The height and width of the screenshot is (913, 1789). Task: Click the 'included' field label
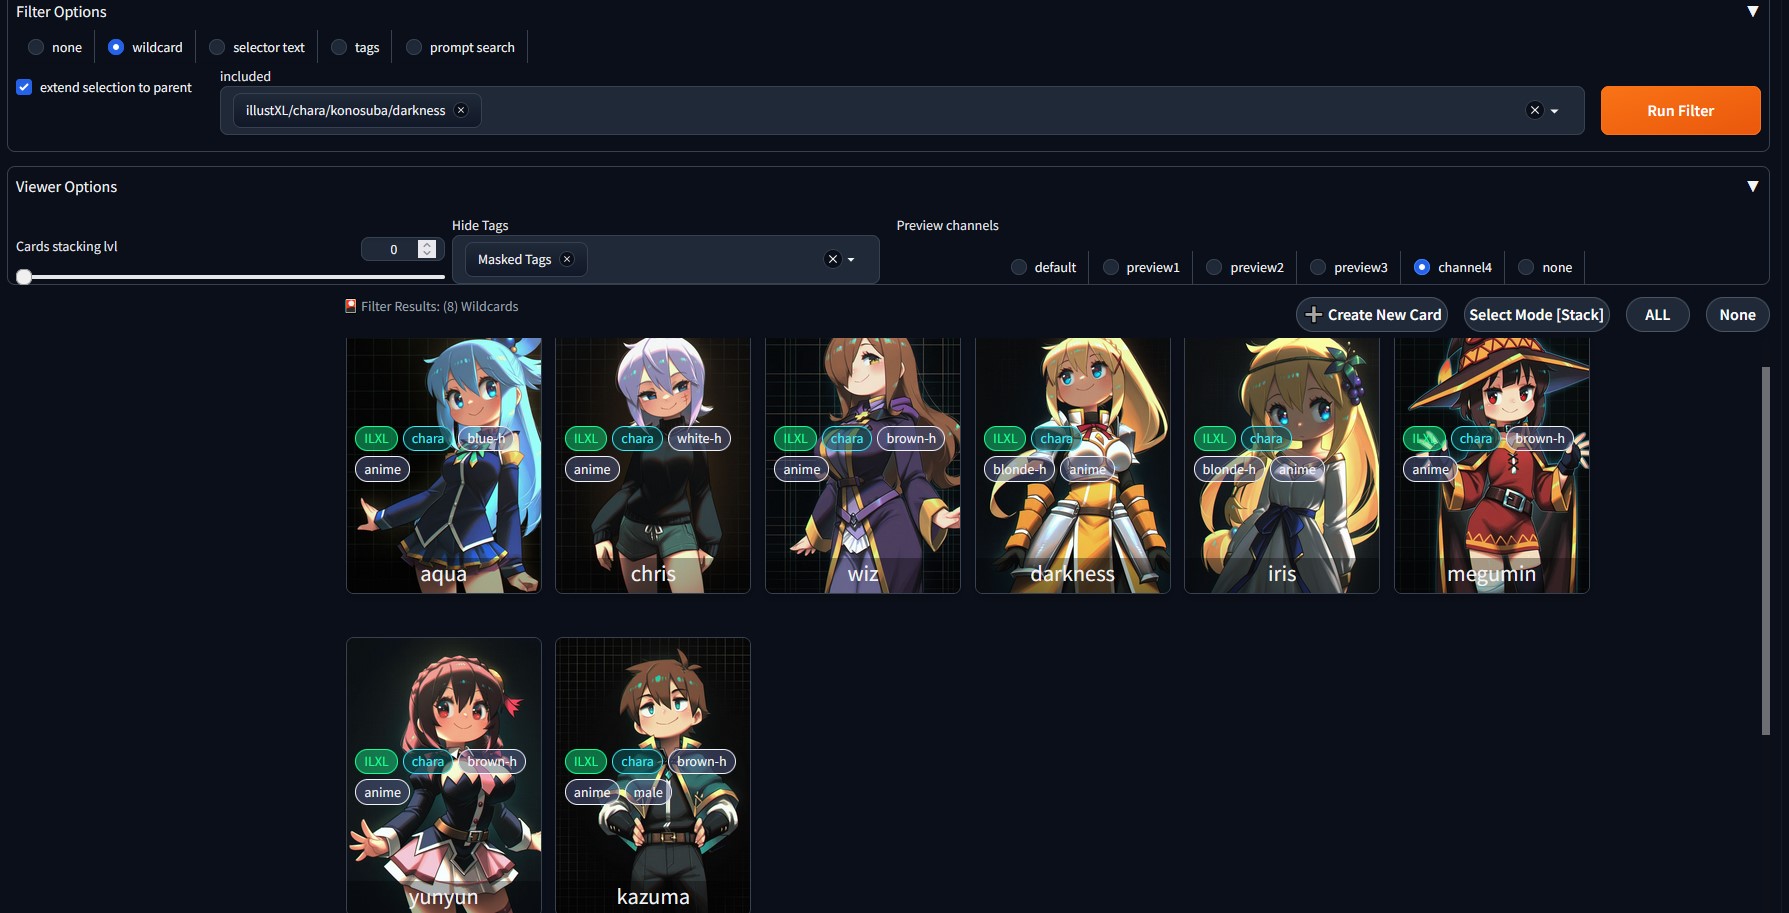(x=245, y=76)
